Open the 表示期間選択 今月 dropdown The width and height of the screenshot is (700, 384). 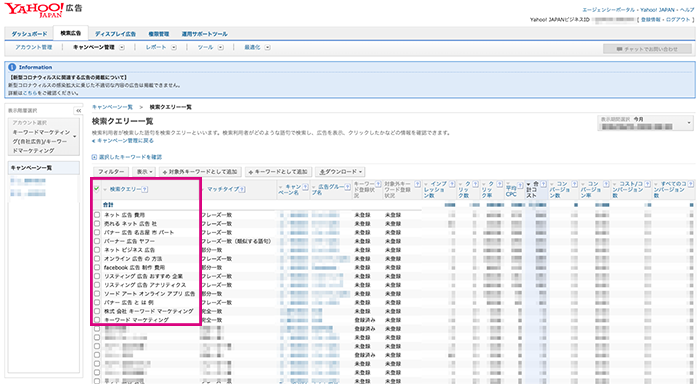point(646,123)
